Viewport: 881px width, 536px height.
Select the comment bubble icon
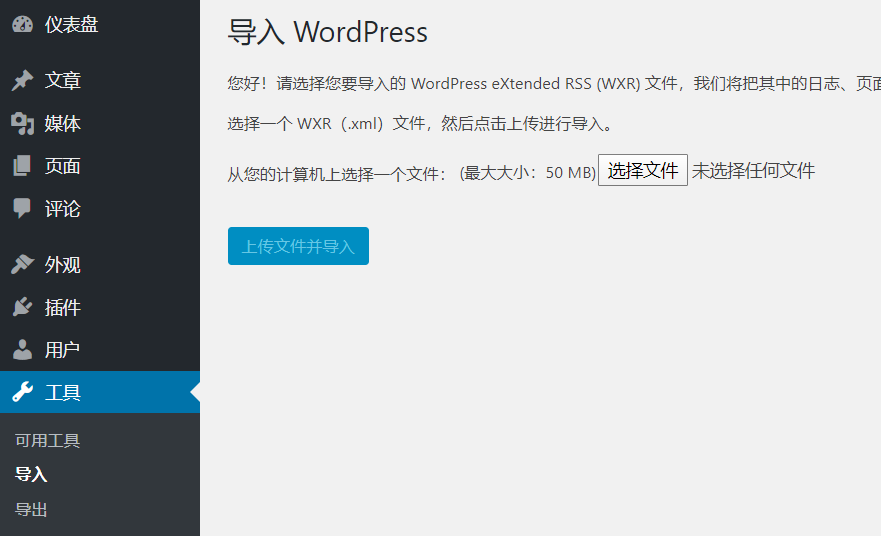pos(22,209)
